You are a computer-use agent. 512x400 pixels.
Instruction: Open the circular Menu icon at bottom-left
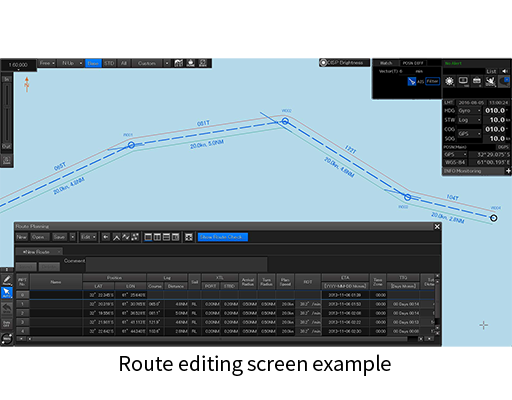tap(7, 338)
